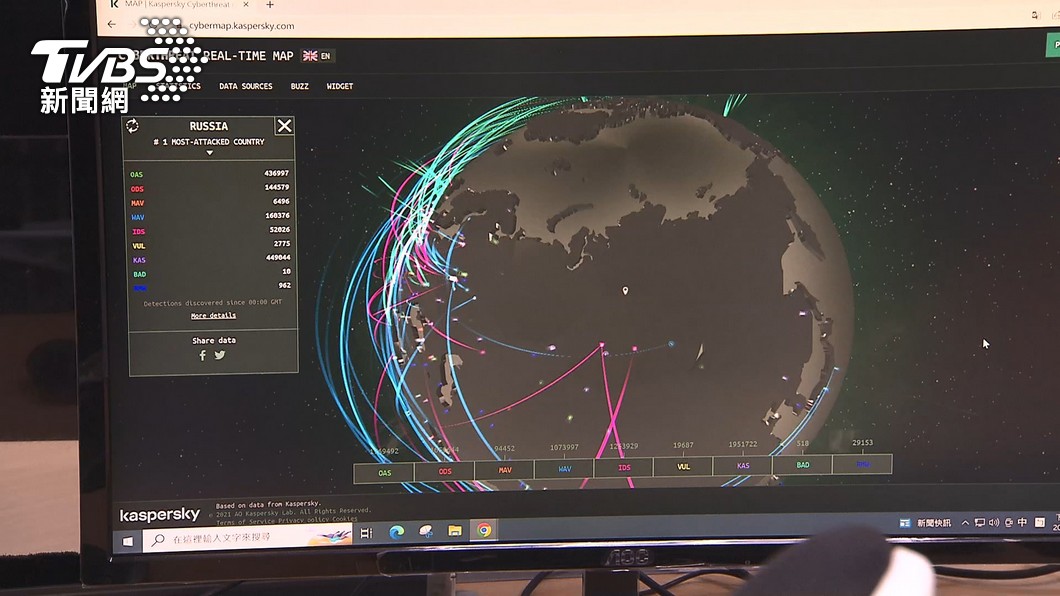Click the location pin on the globe
This screenshot has height=596, width=1060.
click(625, 291)
